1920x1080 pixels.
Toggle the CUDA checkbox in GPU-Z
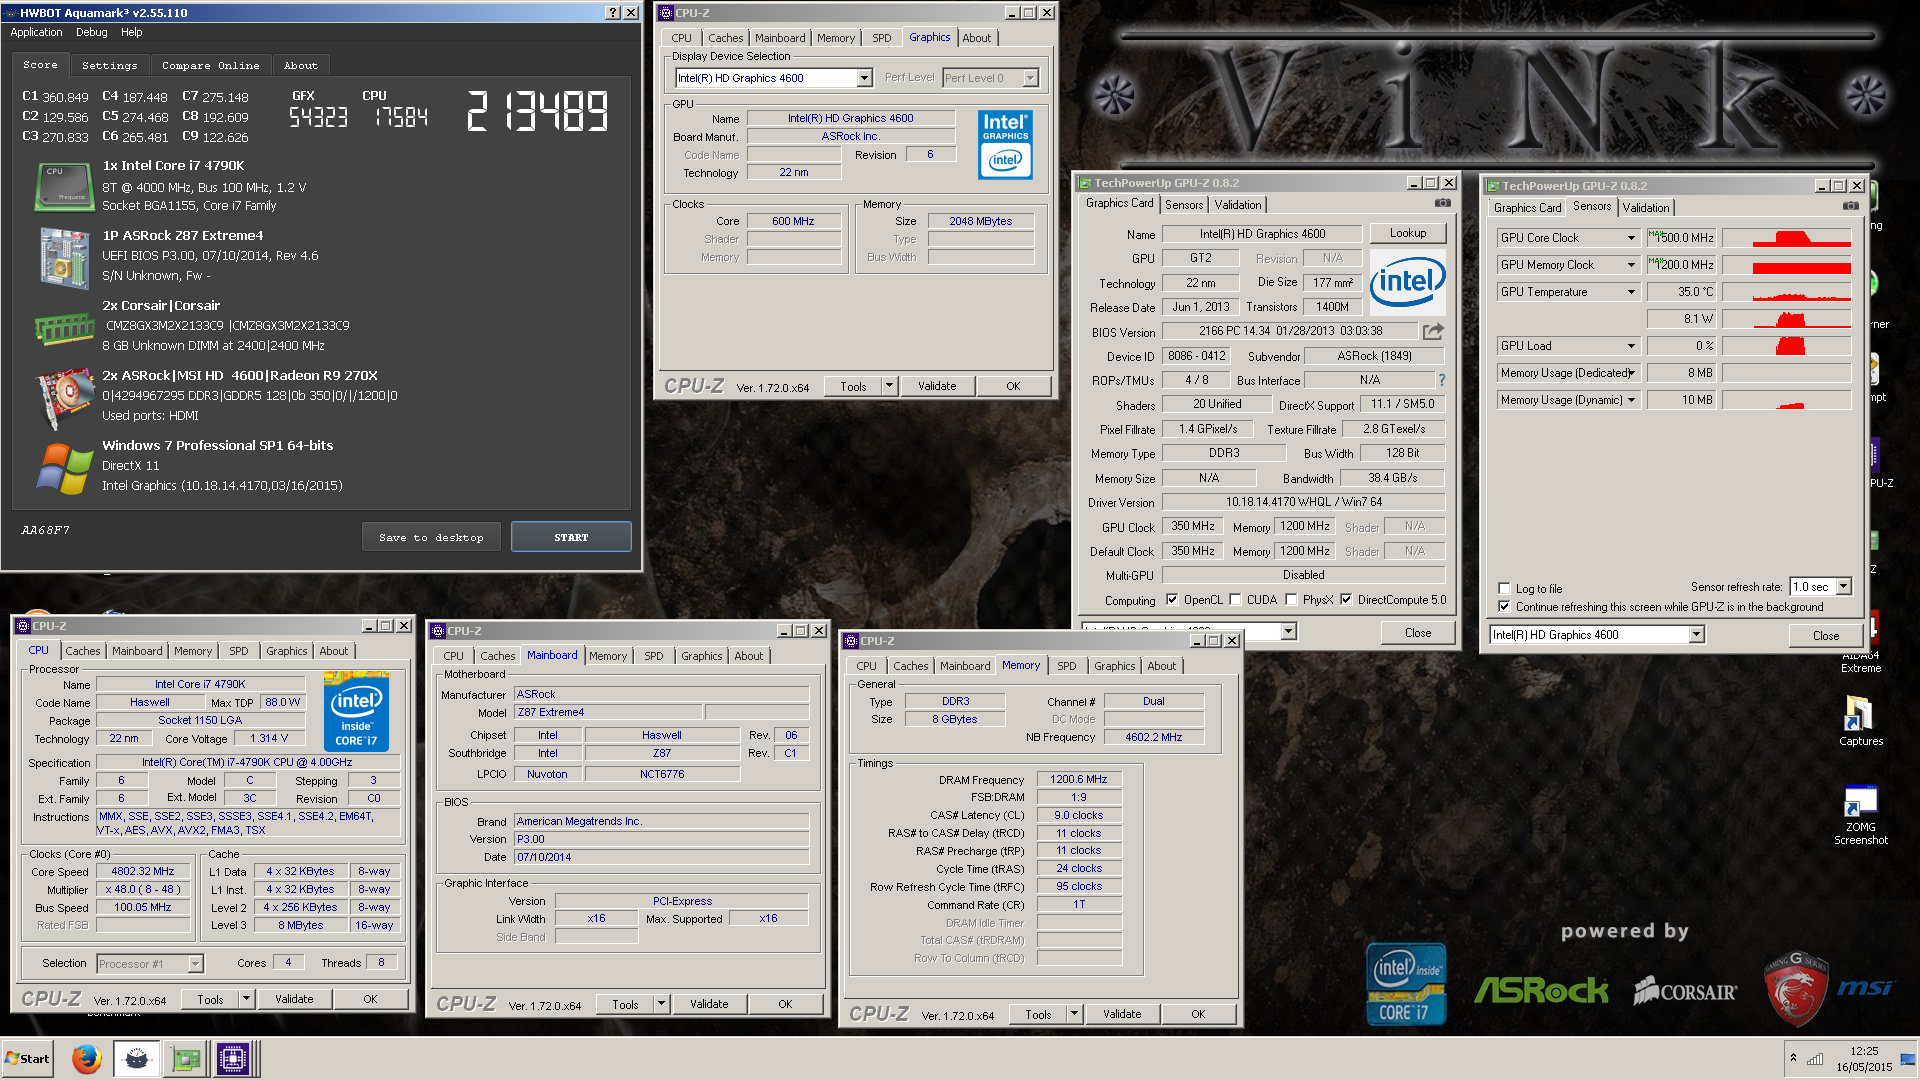(1236, 600)
